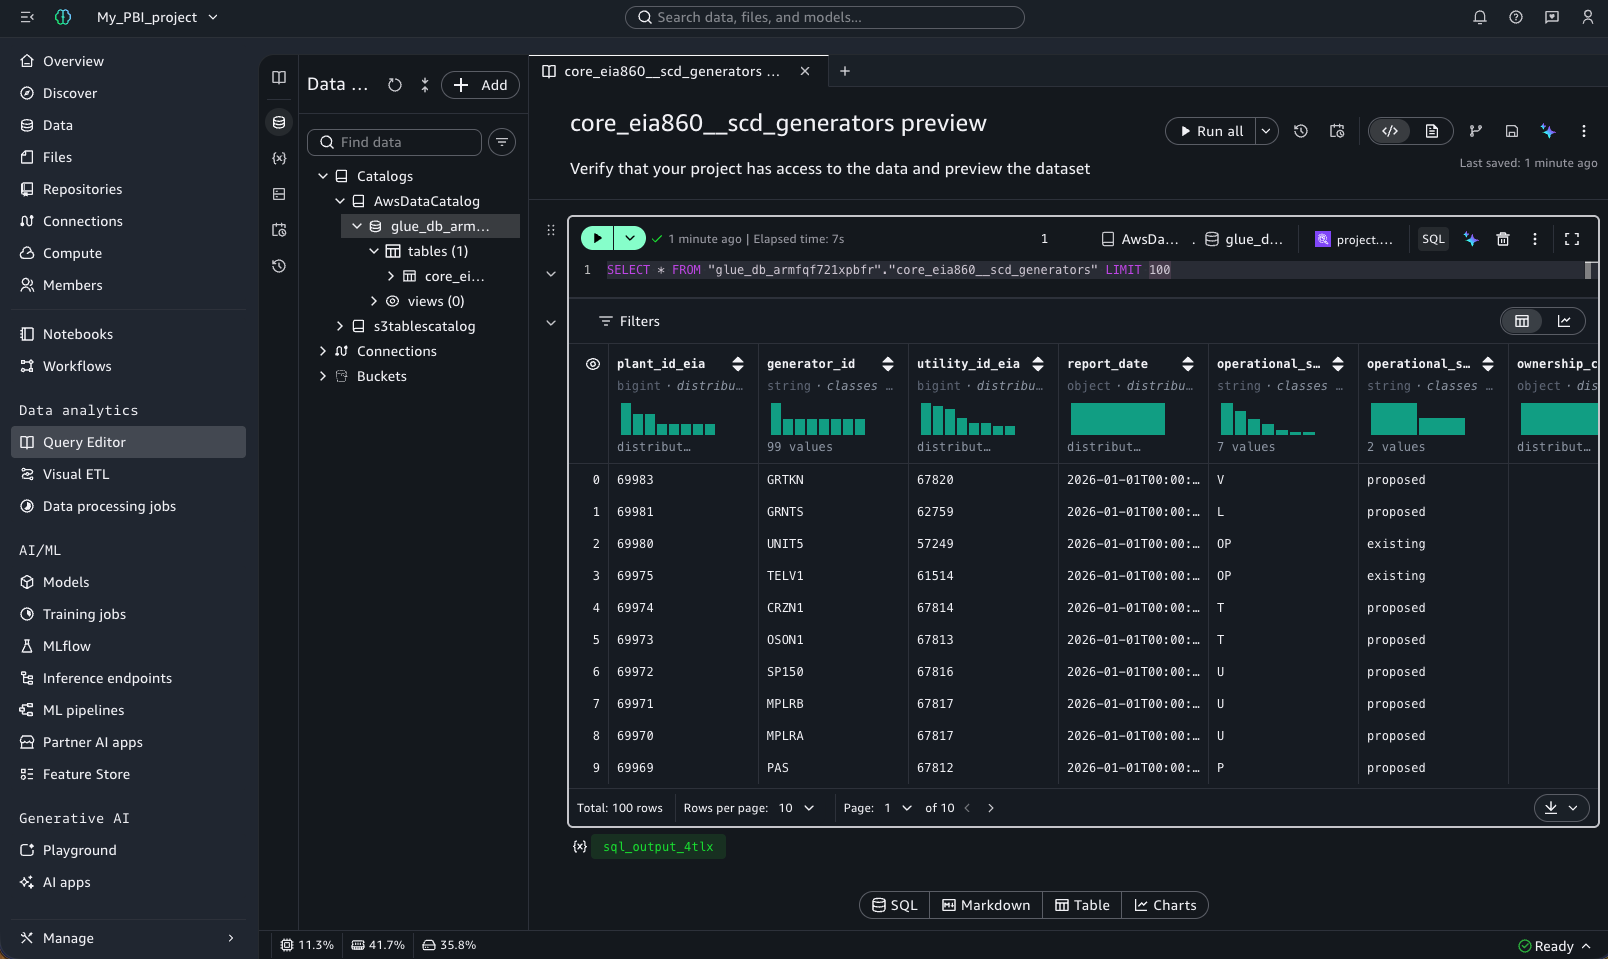Add a new Markdown cell
This screenshot has height=959, width=1608.
[x=986, y=905]
